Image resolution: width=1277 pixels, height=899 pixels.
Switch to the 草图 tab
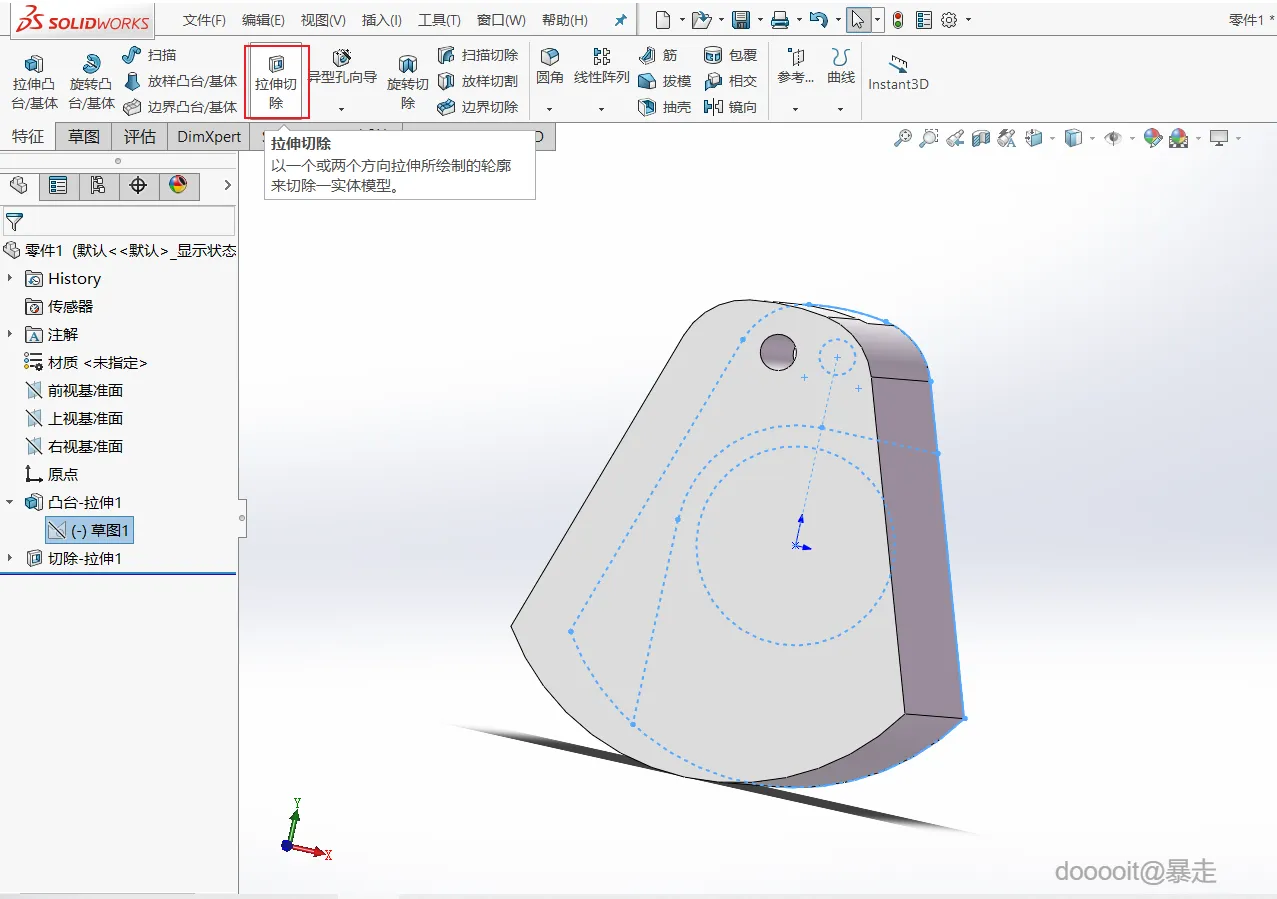[84, 137]
